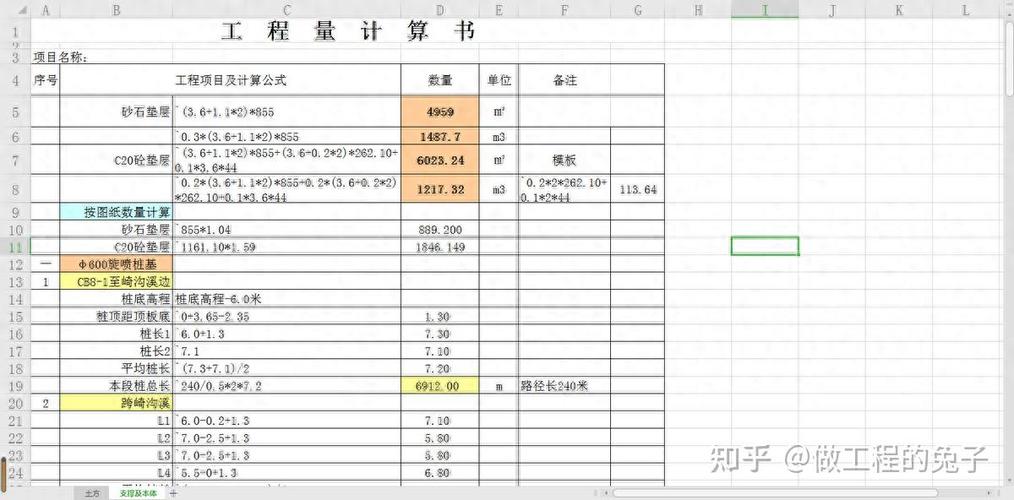
Task: Click the formula cell 1161.10*1.59
Action: click(286, 246)
